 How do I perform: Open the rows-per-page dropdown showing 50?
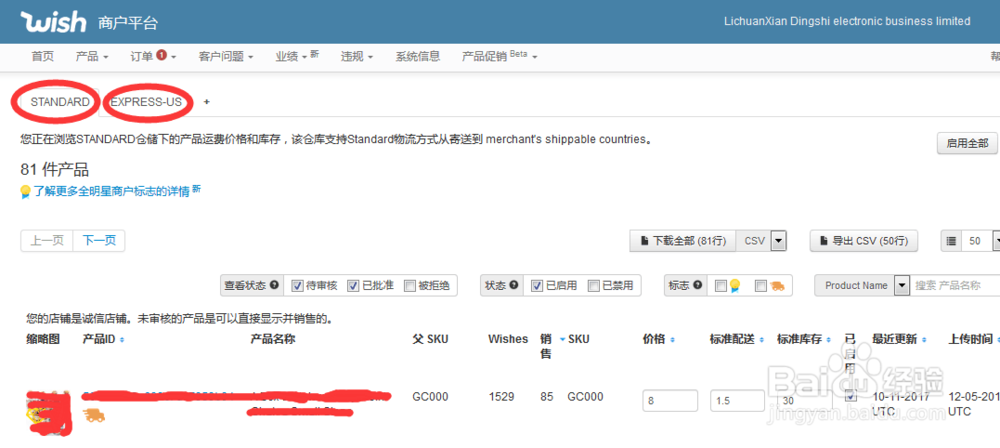[996, 241]
